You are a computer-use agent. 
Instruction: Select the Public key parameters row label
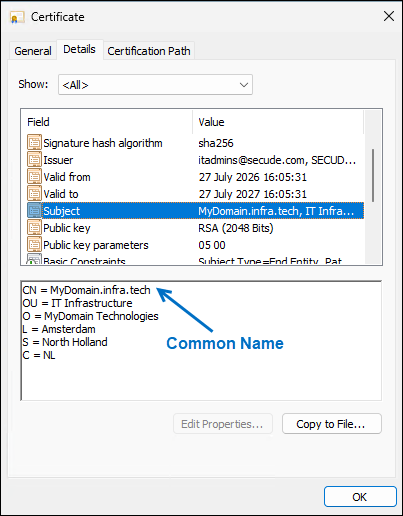tap(96, 245)
